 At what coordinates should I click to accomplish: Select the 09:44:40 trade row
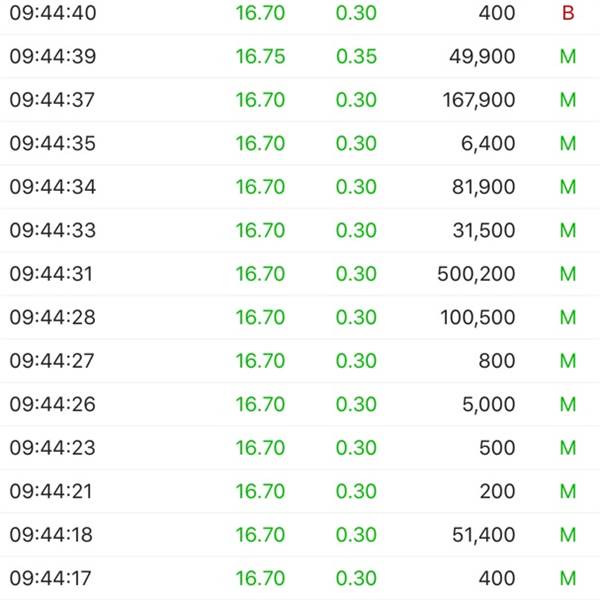pos(300,14)
